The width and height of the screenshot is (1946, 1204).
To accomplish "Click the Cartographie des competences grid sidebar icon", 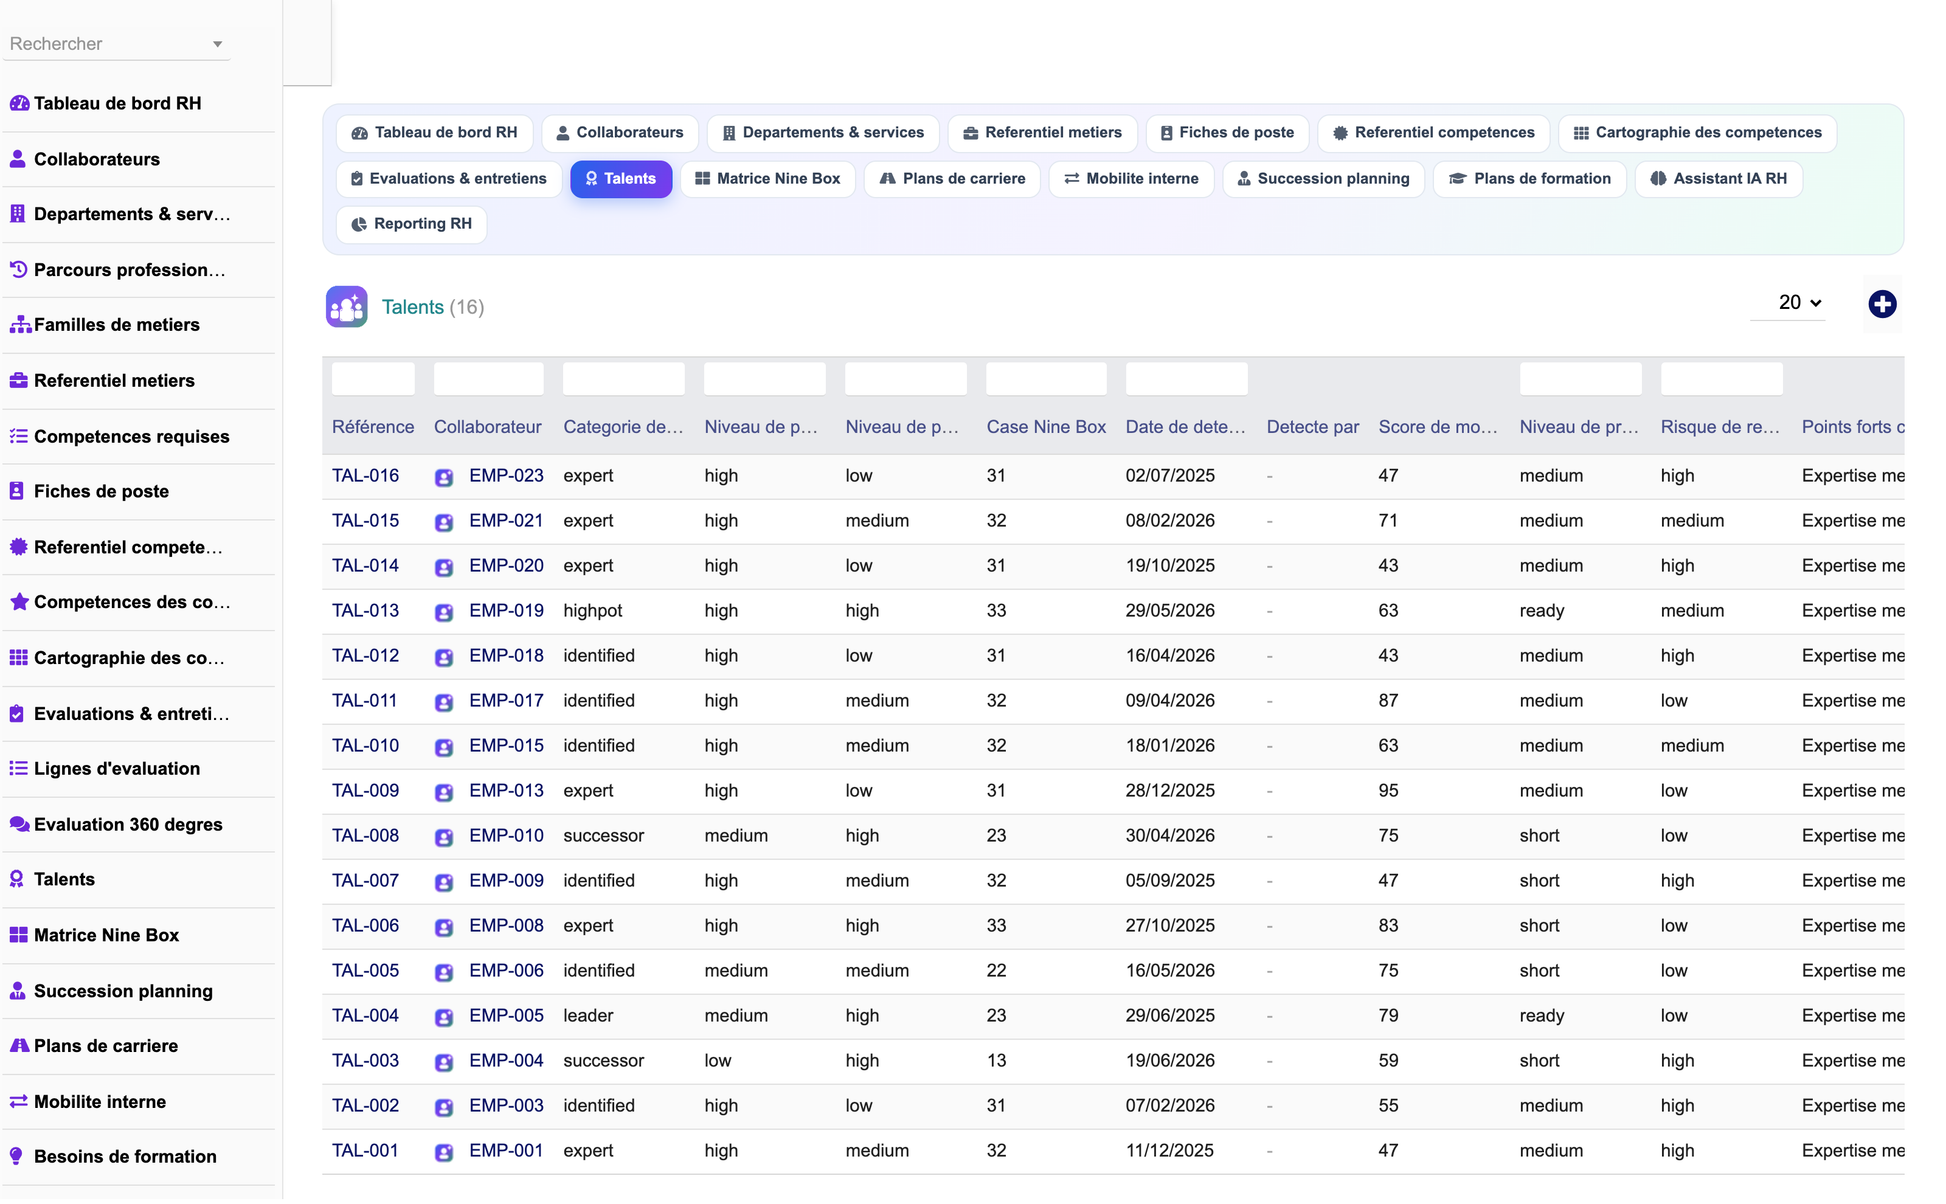I will [x=18, y=658].
